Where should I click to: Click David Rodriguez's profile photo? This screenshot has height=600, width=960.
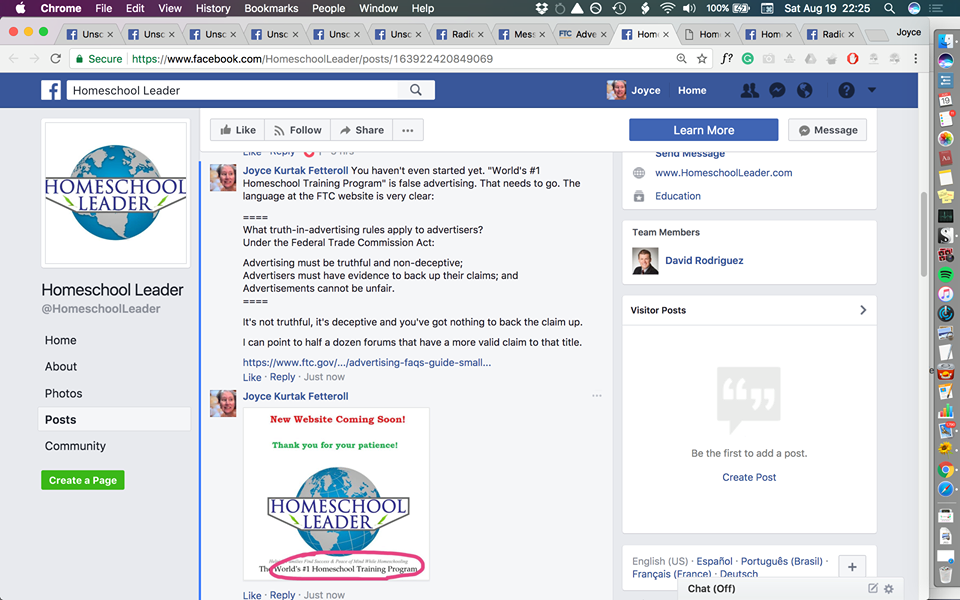(645, 261)
